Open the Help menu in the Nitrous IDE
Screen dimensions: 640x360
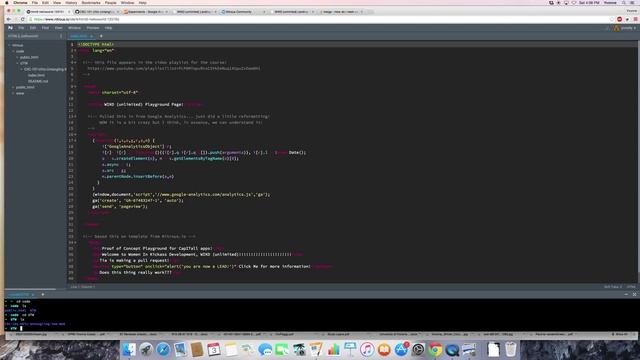[x=108, y=28]
